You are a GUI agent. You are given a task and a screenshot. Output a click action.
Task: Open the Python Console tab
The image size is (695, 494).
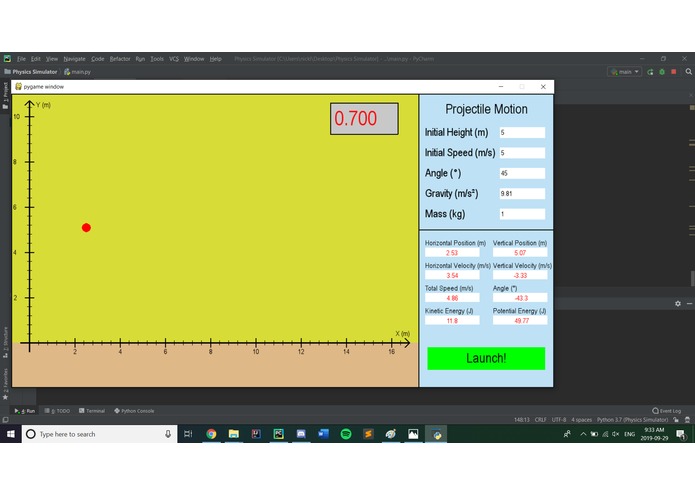[134, 411]
